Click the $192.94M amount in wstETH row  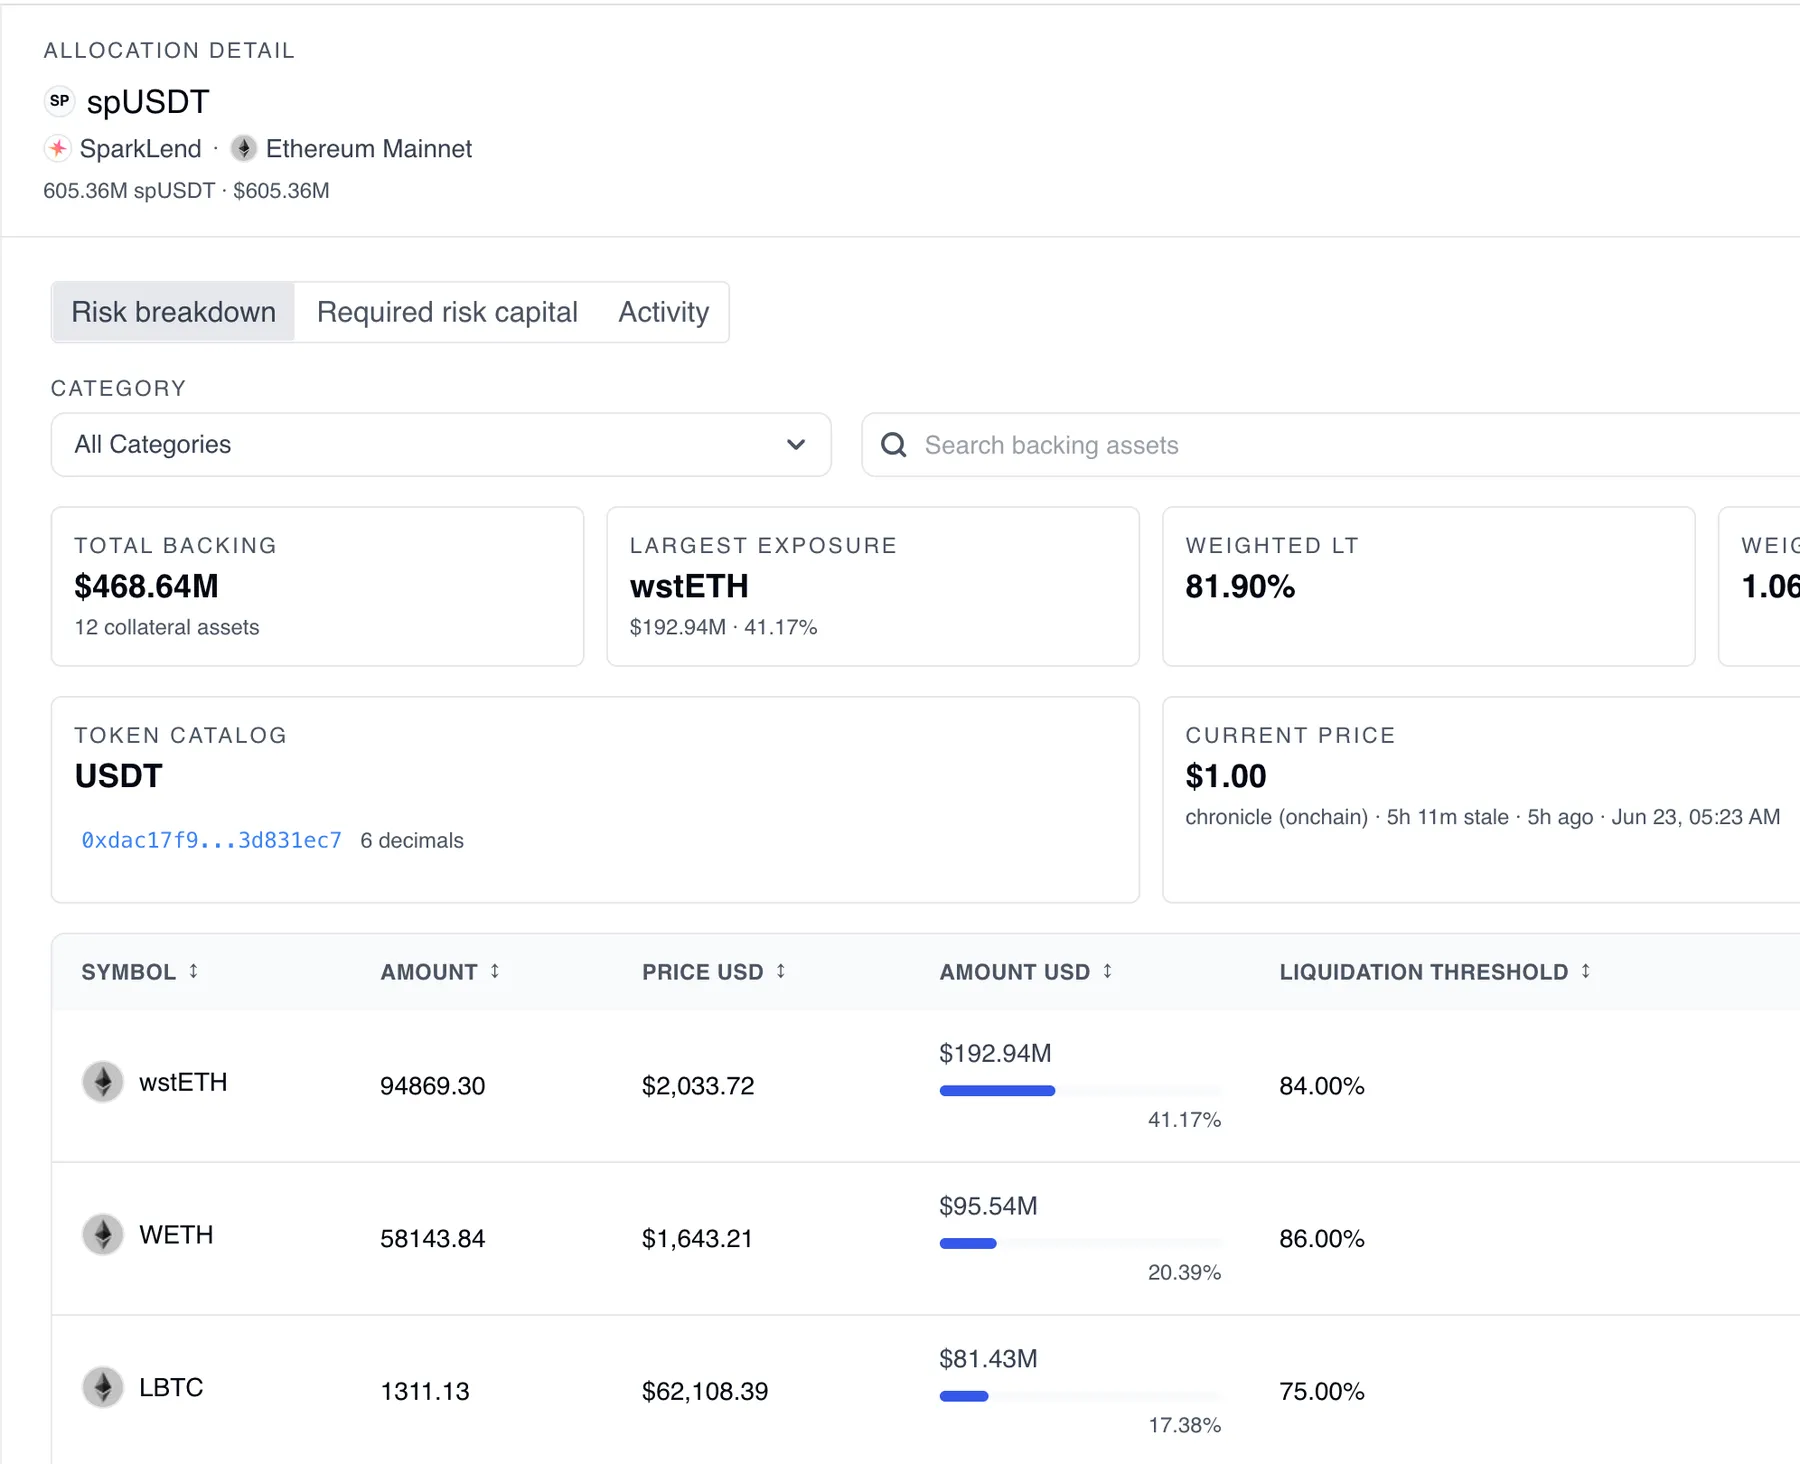(x=995, y=1053)
